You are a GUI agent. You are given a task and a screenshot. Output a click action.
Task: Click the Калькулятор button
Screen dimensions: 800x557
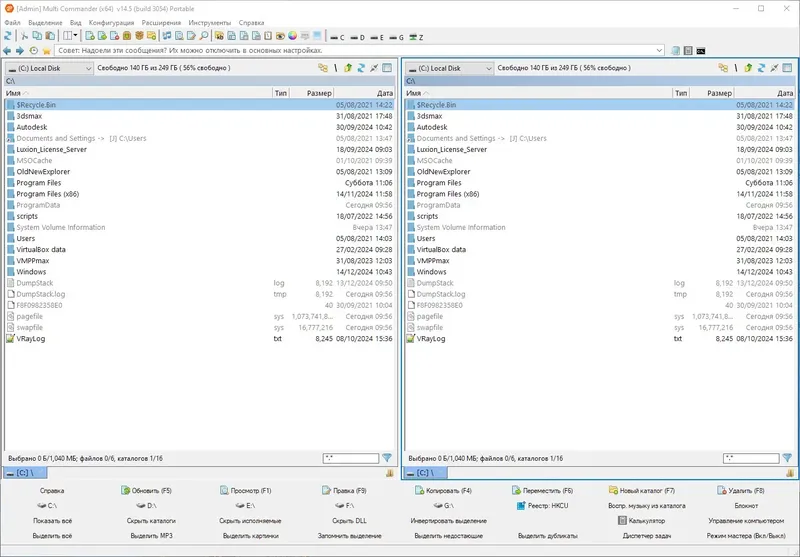pos(642,521)
